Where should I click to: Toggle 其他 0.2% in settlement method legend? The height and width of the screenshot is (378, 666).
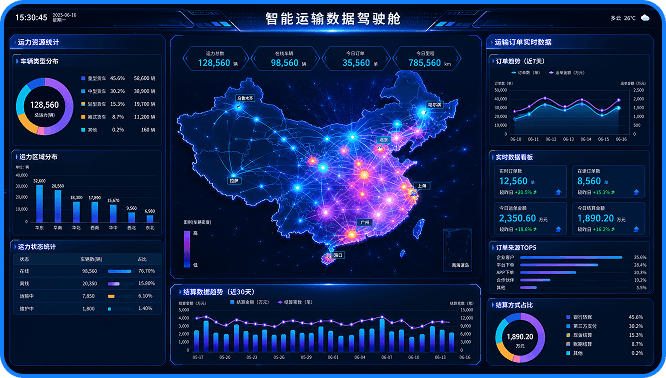click(x=574, y=353)
